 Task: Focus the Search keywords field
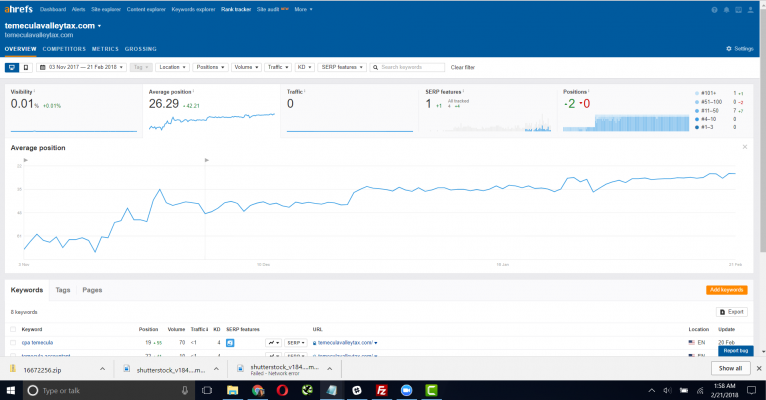pos(410,67)
